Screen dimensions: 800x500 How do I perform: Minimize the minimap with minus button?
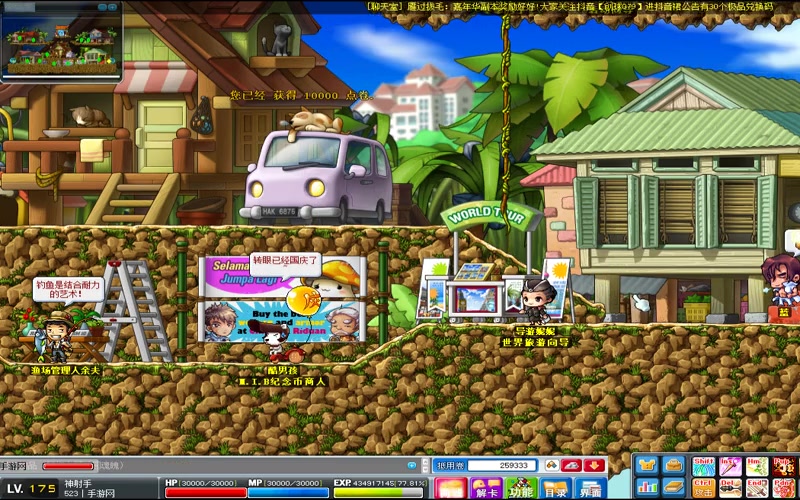[104, 7]
